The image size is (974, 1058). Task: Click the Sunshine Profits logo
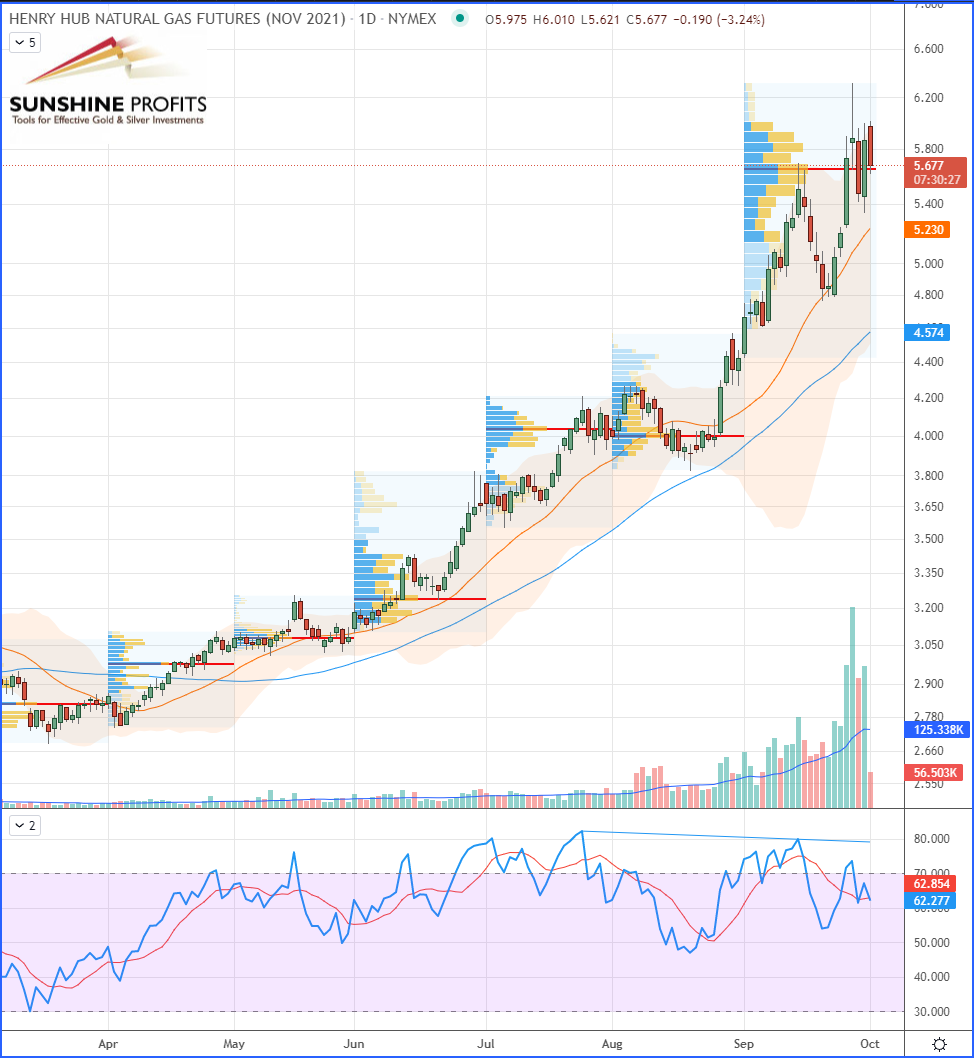(x=108, y=81)
